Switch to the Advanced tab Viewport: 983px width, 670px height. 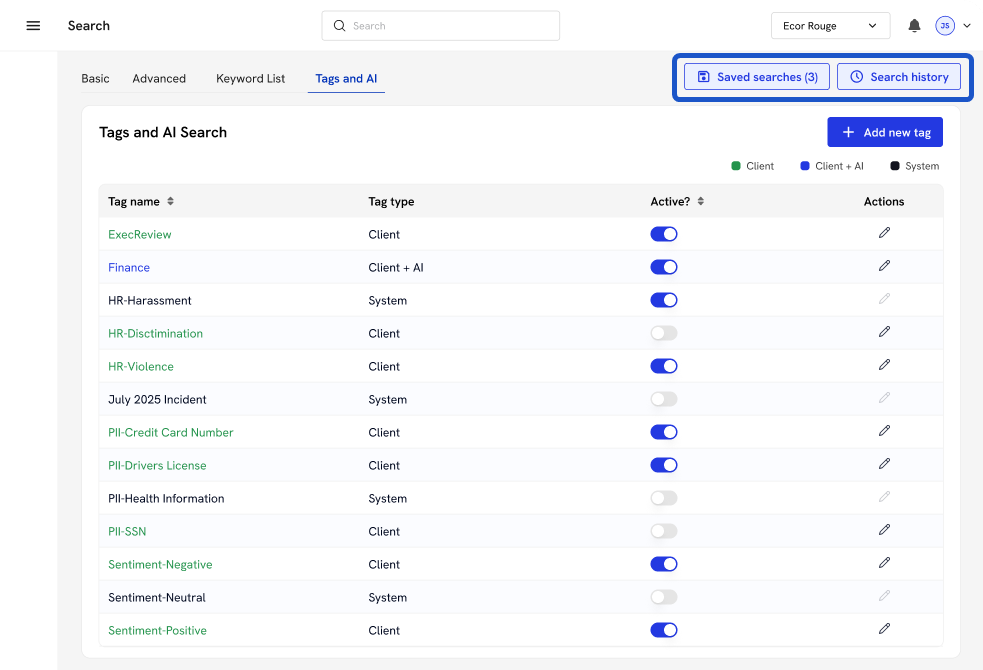(x=159, y=78)
